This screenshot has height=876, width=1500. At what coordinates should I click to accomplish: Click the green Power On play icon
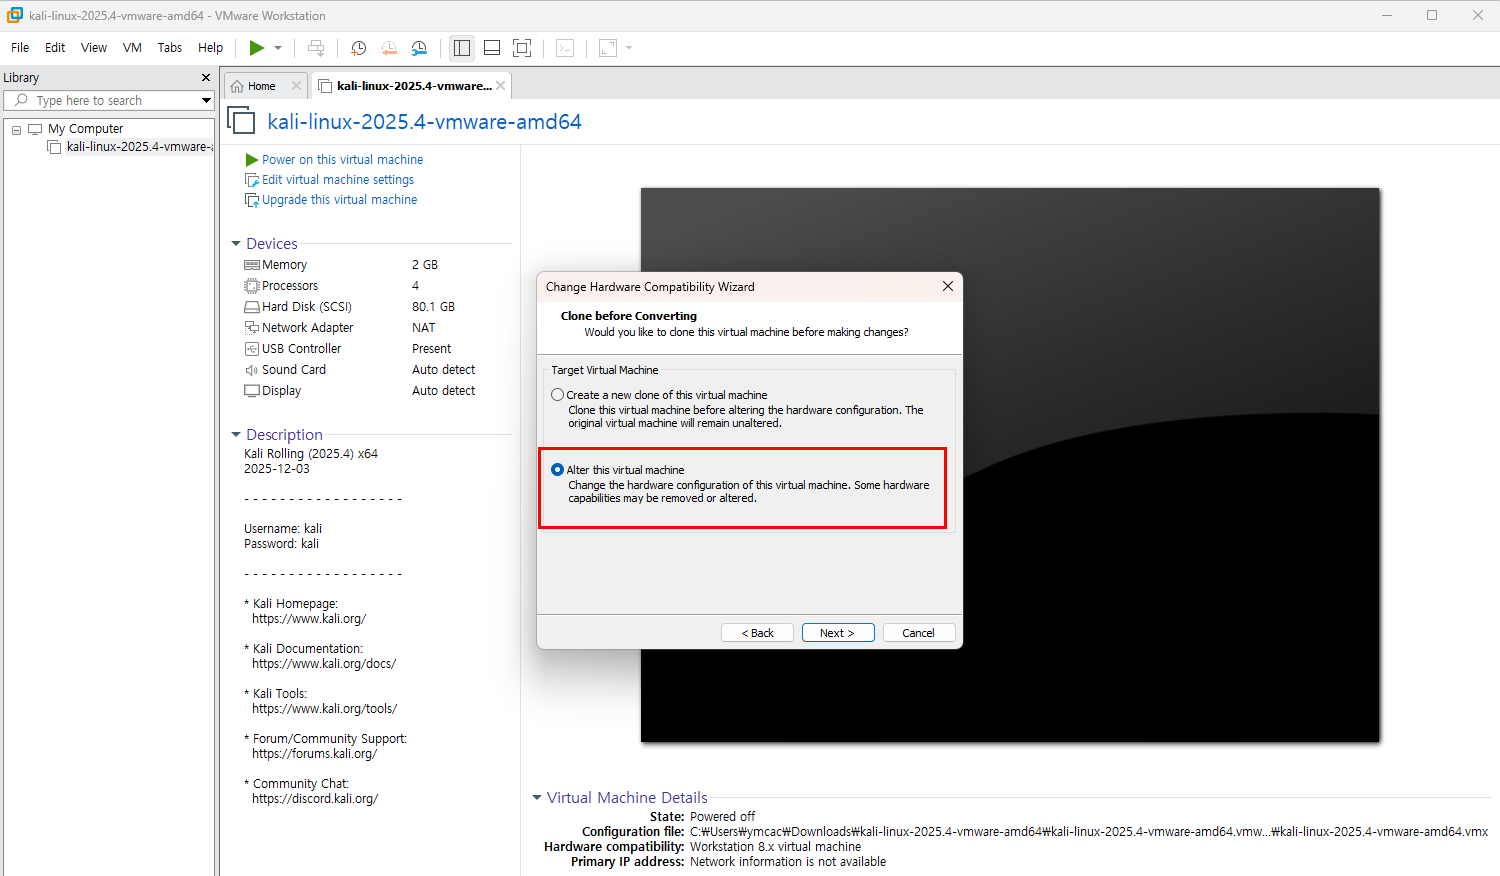click(x=257, y=48)
